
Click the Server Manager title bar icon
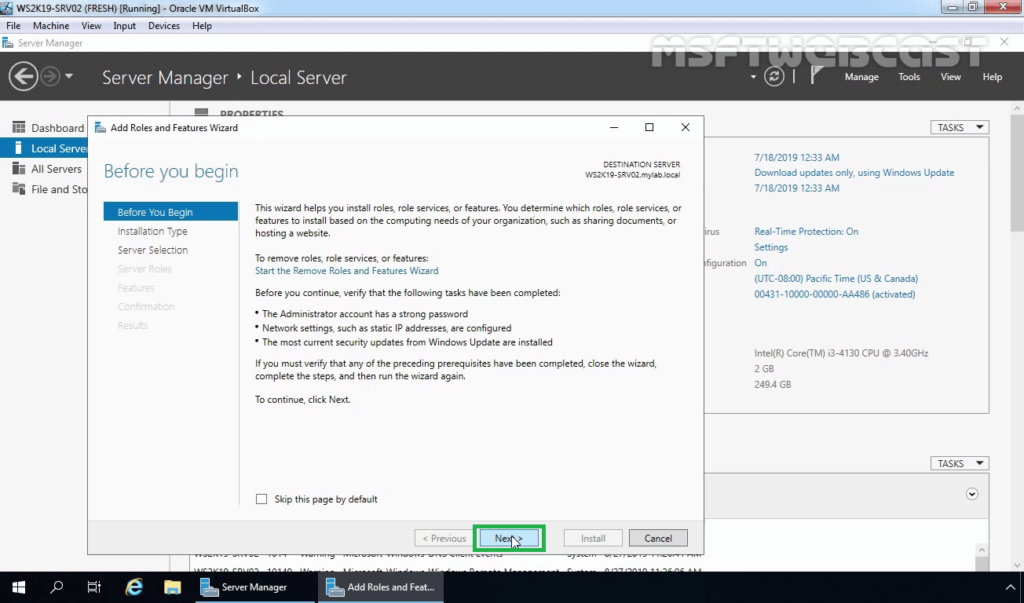[8, 43]
